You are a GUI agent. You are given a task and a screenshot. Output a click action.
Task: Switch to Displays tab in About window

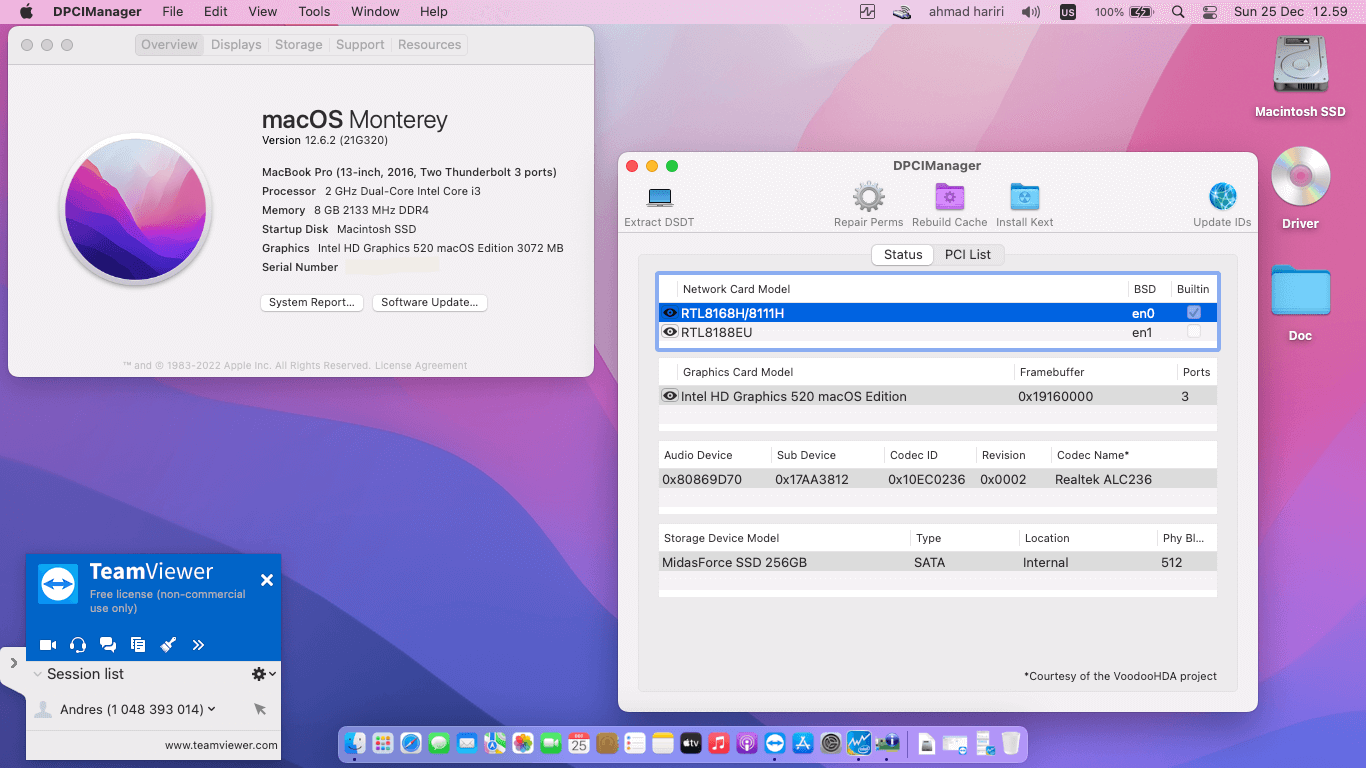[x=236, y=45]
